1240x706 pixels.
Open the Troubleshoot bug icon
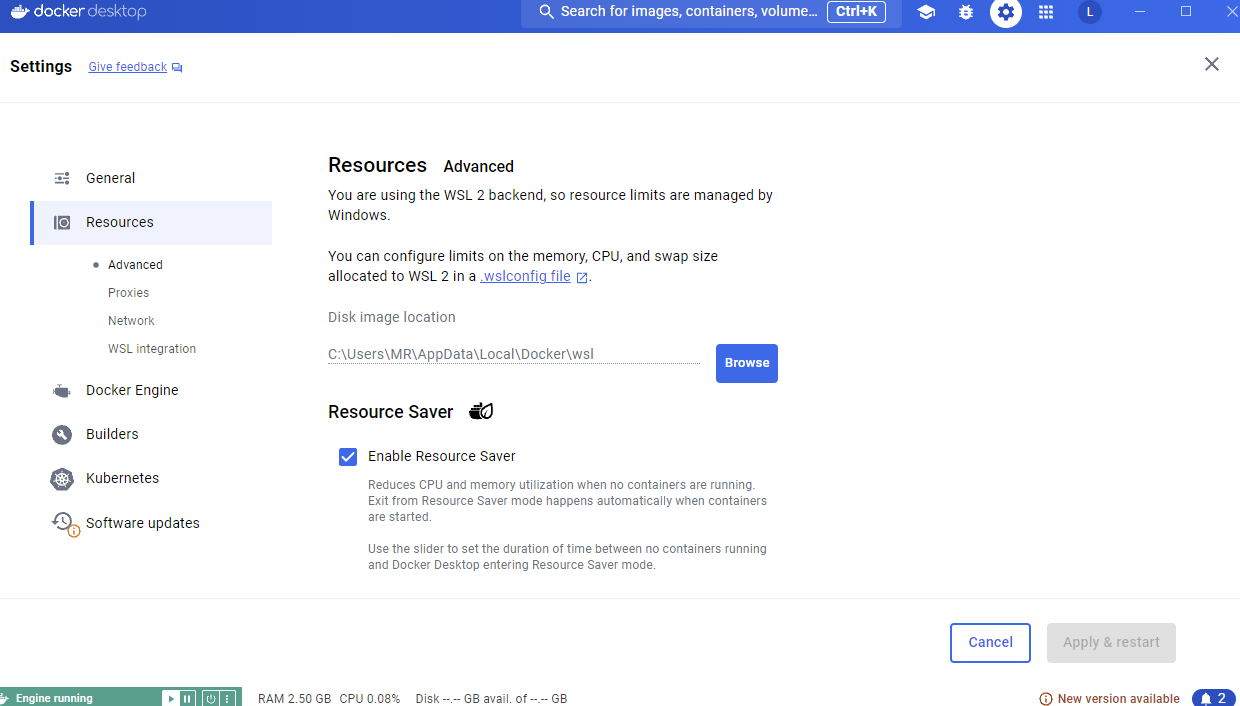click(x=966, y=12)
